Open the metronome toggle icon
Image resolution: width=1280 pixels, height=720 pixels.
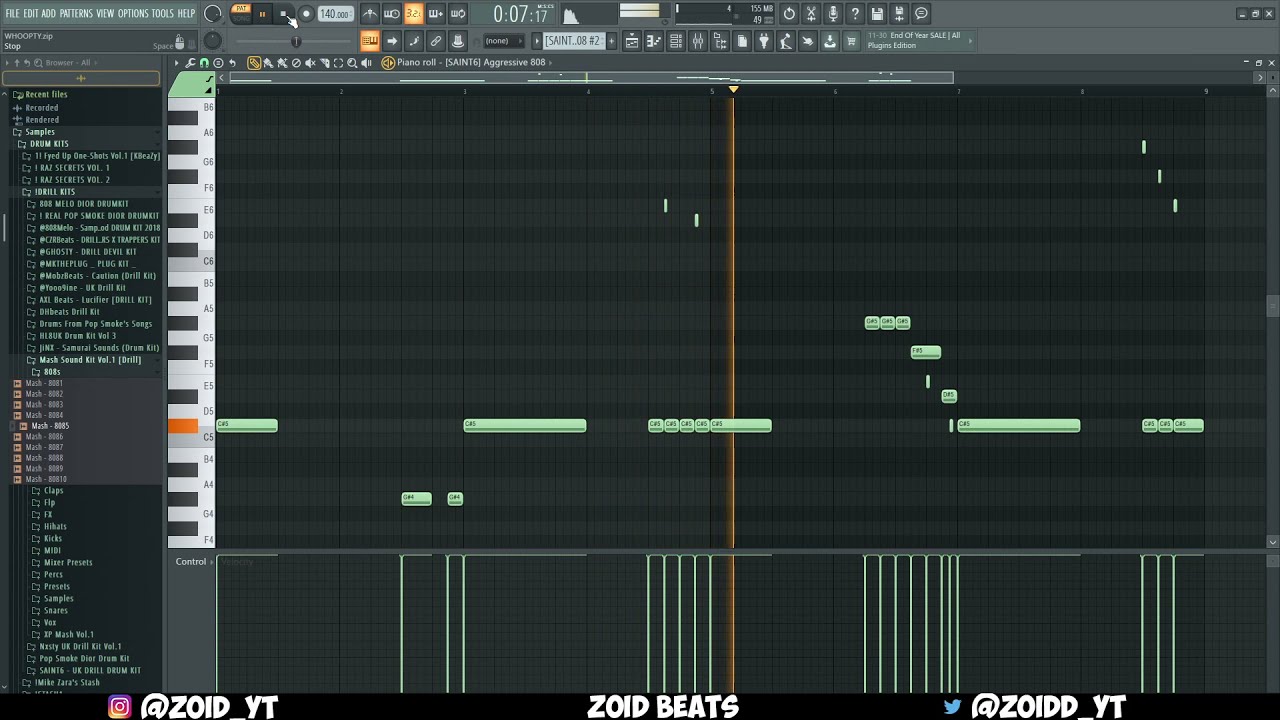tap(370, 14)
